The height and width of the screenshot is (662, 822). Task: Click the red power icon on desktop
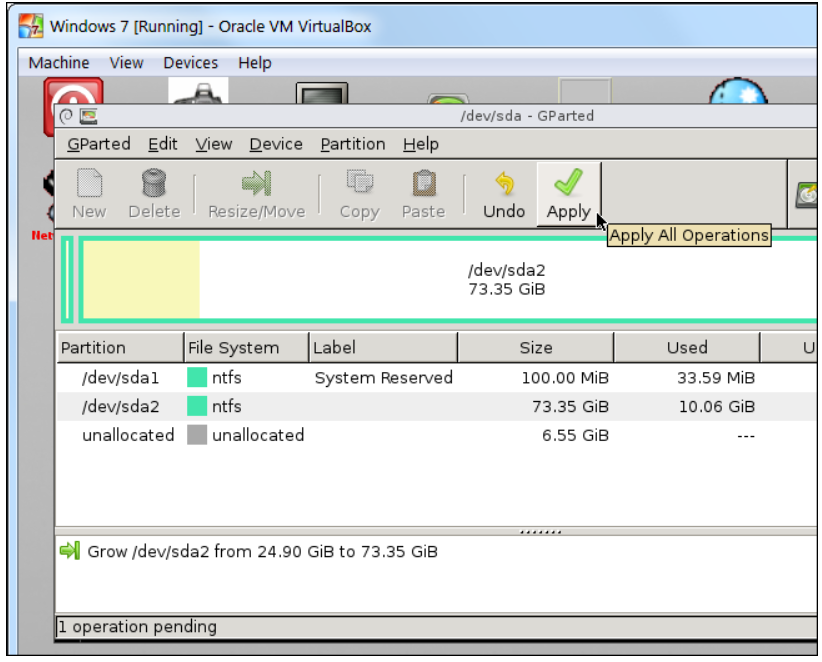click(x=73, y=91)
